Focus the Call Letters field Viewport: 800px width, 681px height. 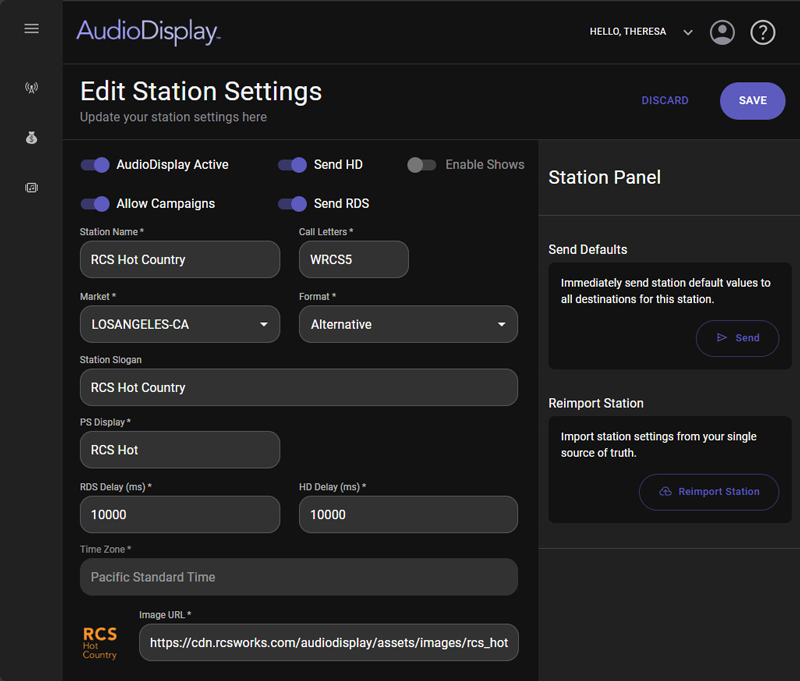(x=354, y=259)
